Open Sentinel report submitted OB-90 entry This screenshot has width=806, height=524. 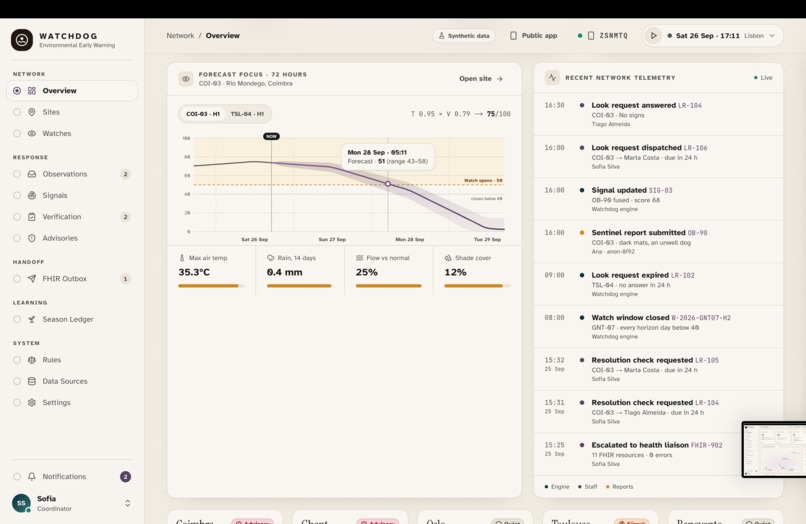658,242
